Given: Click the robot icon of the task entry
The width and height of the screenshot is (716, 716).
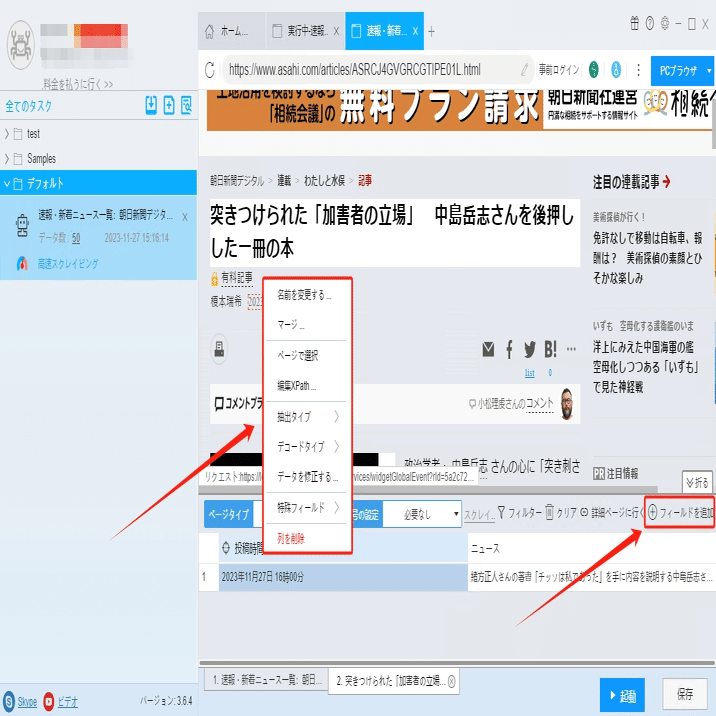Looking at the screenshot, I should pos(22,226).
